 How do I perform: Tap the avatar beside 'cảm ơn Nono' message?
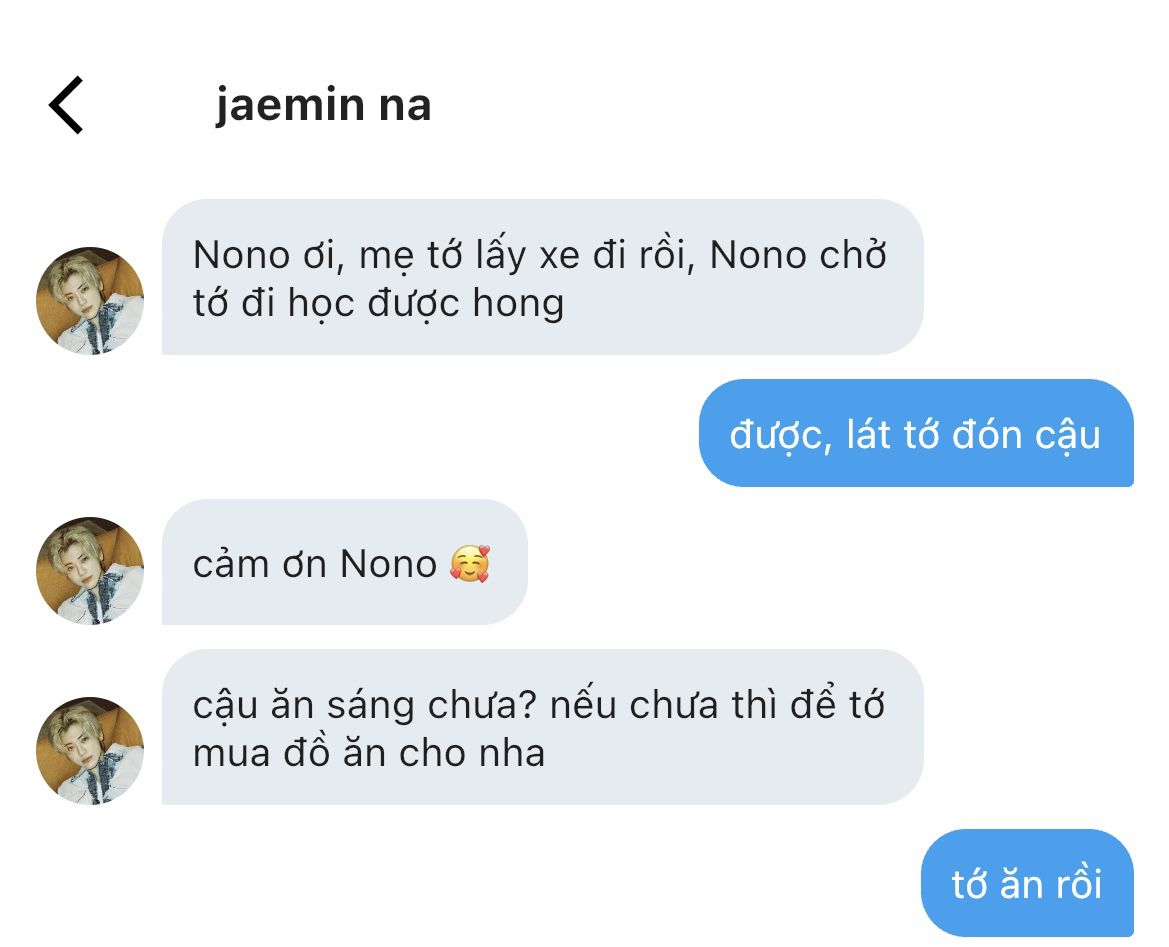point(90,570)
